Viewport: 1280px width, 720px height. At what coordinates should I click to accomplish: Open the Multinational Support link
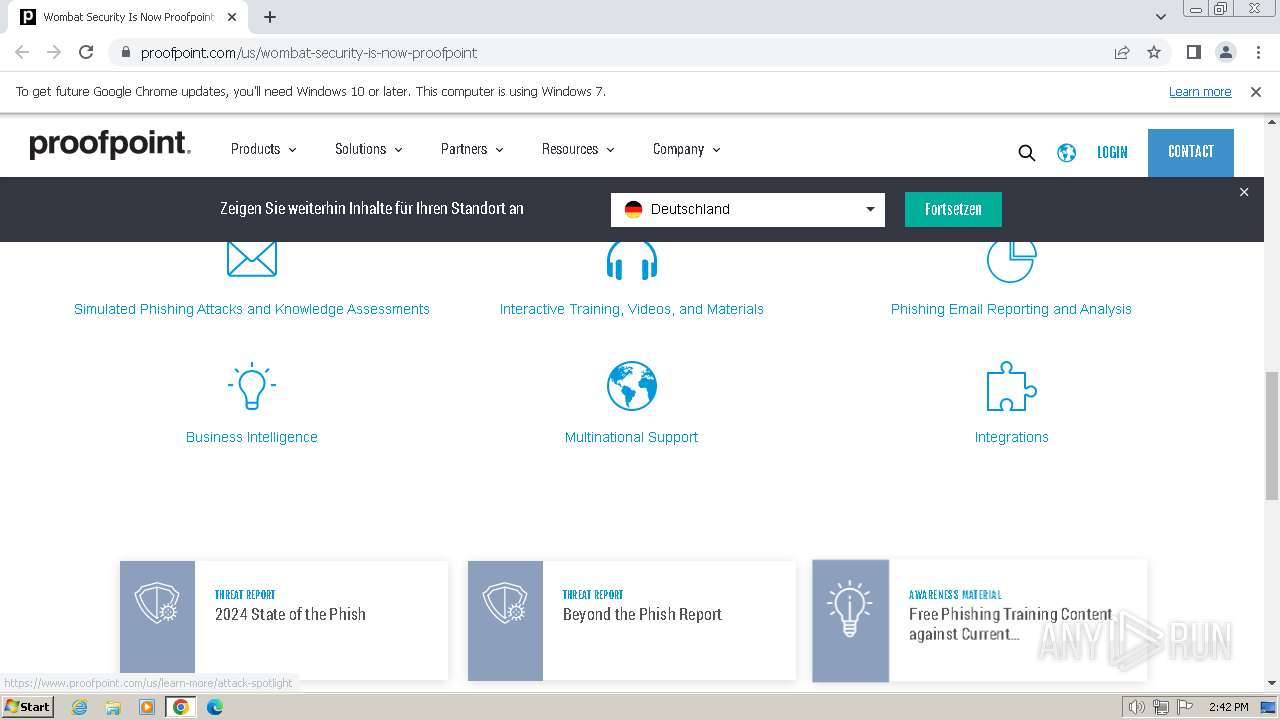coord(632,437)
